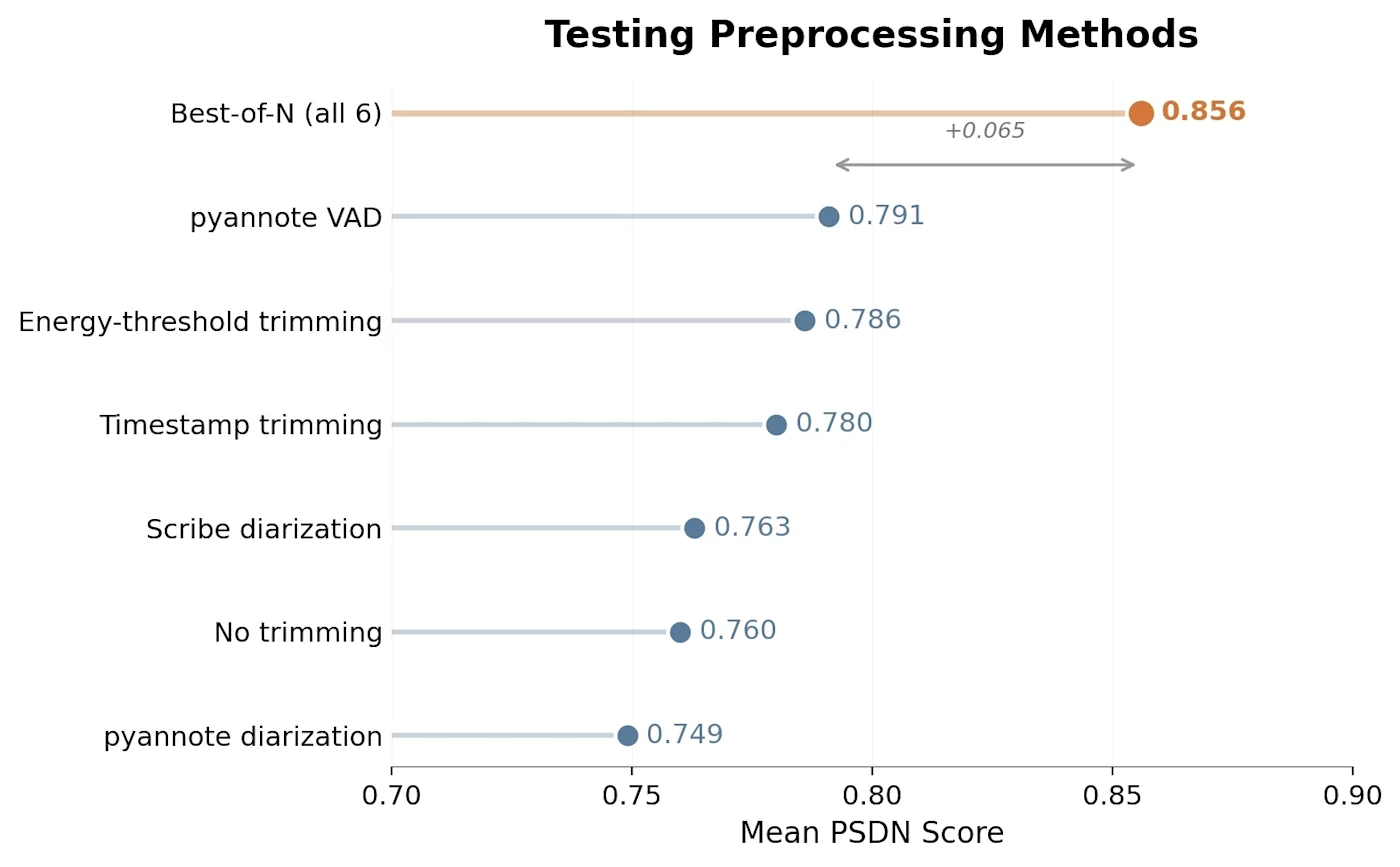Select the Timestamp trimming data point
This screenshot has height=867, width=1400.
coord(776,424)
